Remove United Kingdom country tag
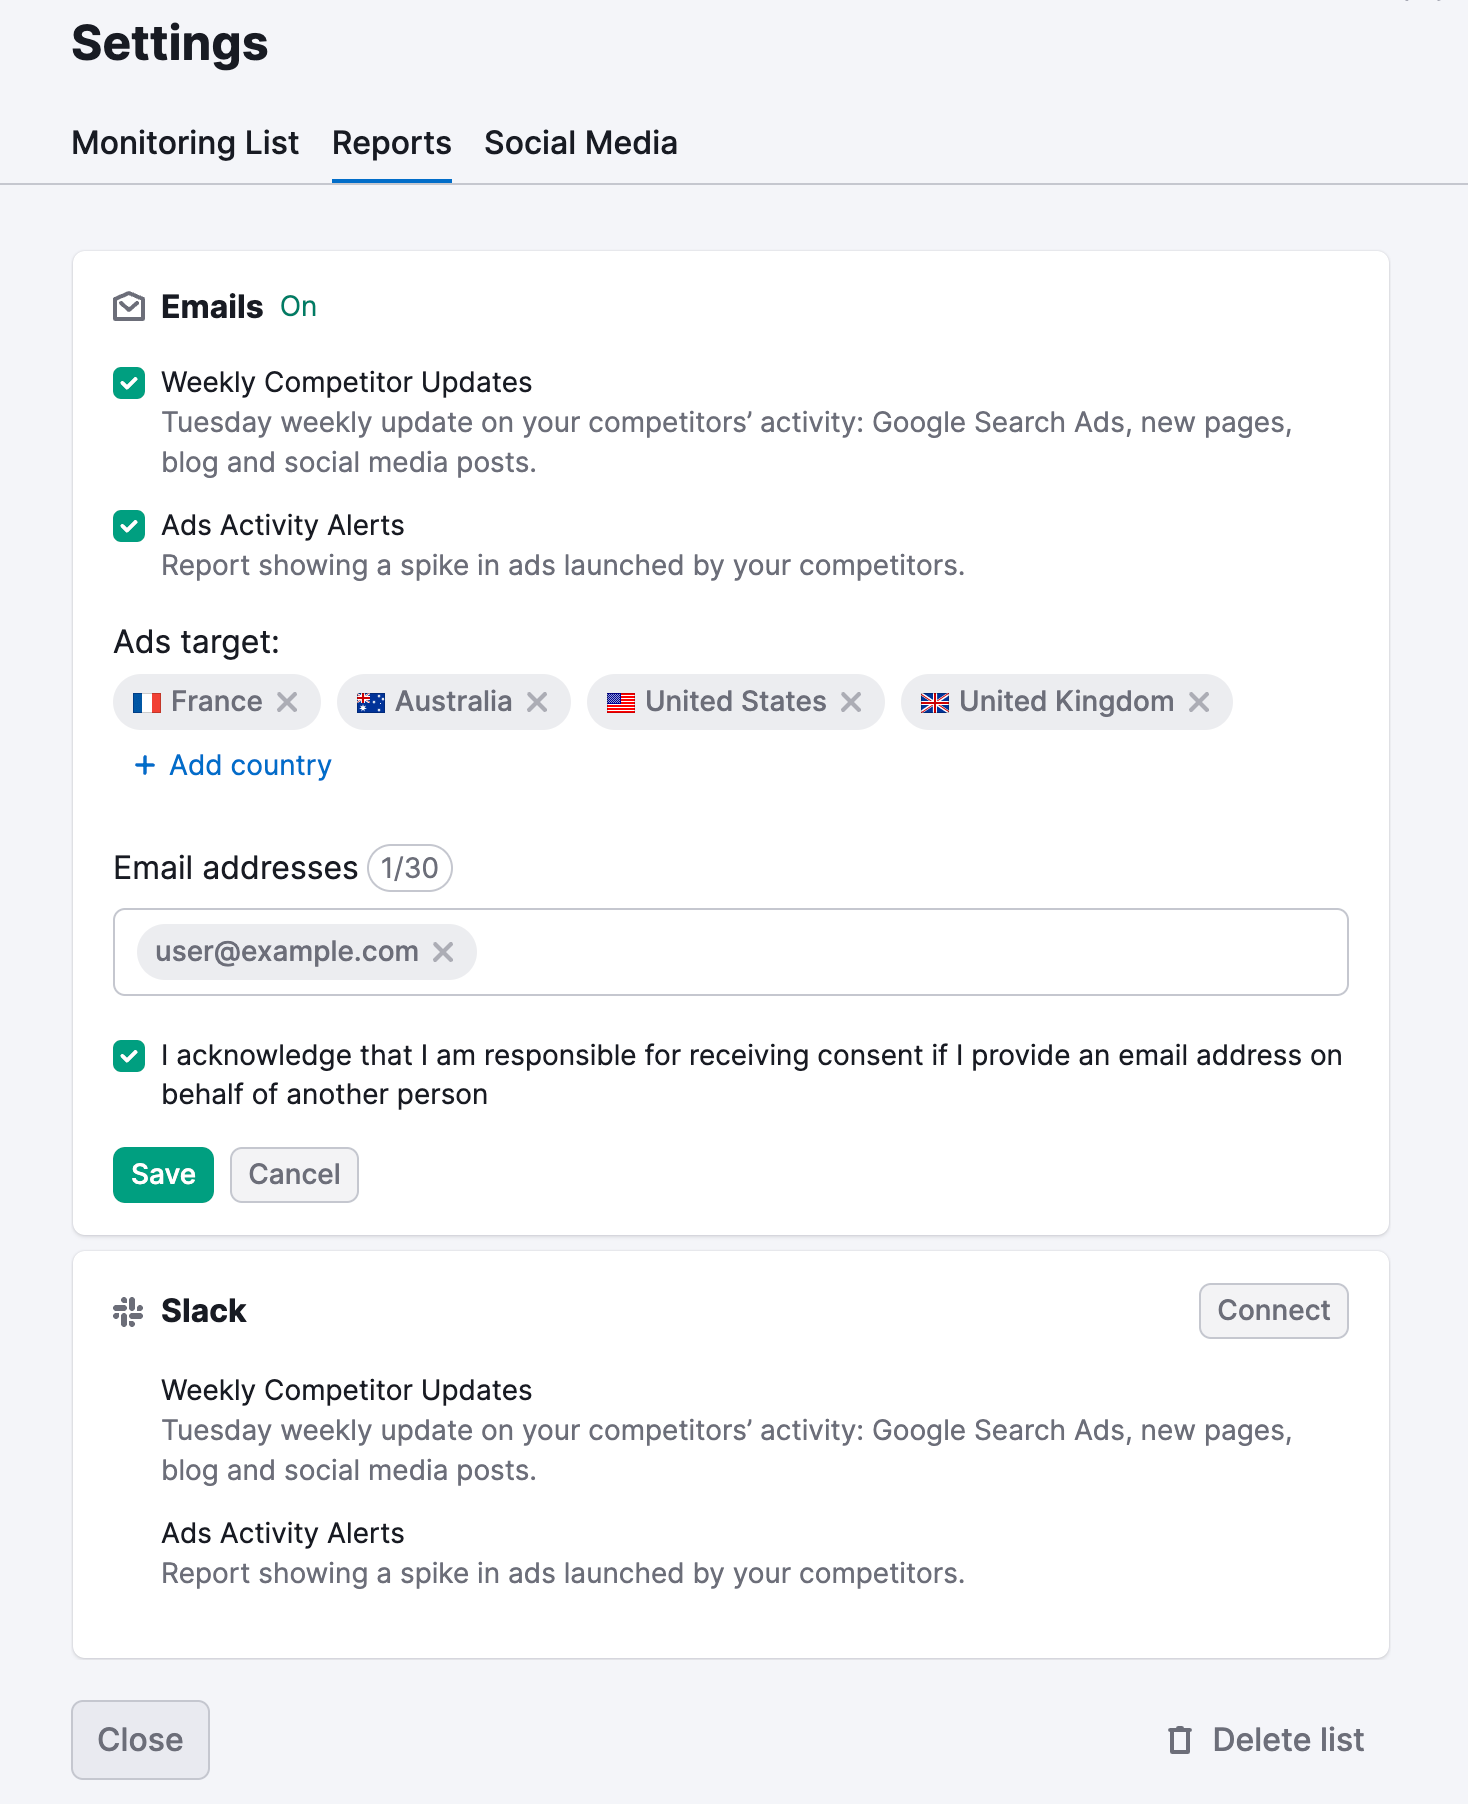The height and width of the screenshot is (1804, 1468). (1199, 702)
